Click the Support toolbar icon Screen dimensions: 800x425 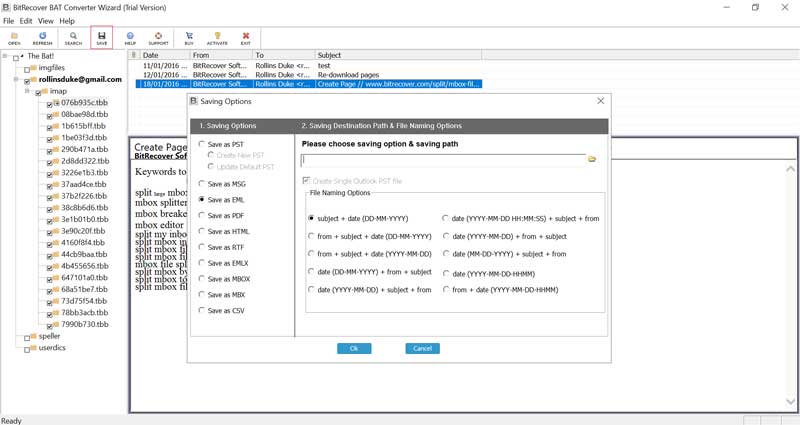(x=158, y=38)
